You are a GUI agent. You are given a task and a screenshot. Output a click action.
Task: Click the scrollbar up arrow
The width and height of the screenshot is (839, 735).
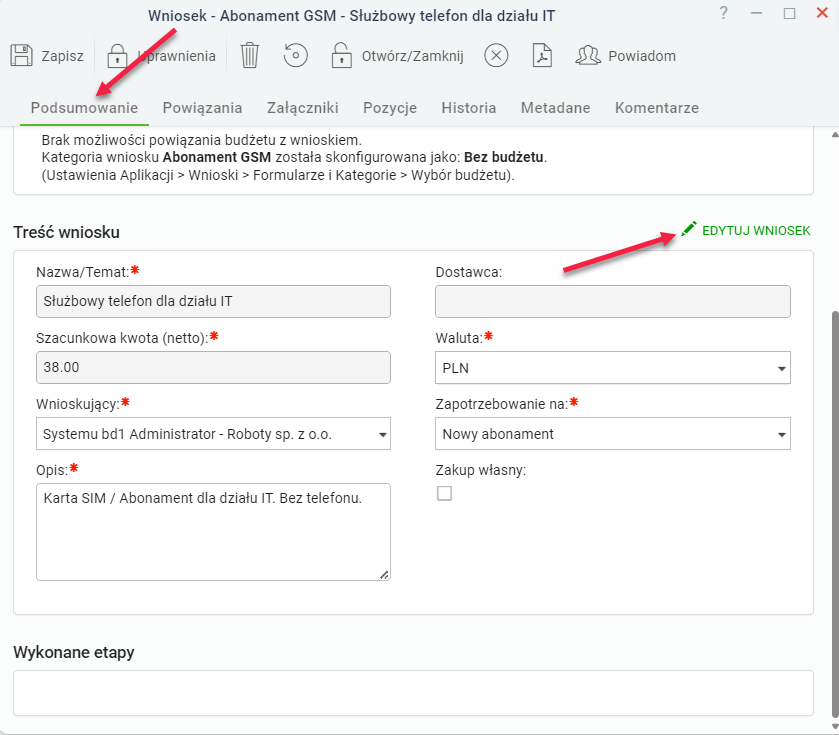tap(835, 134)
